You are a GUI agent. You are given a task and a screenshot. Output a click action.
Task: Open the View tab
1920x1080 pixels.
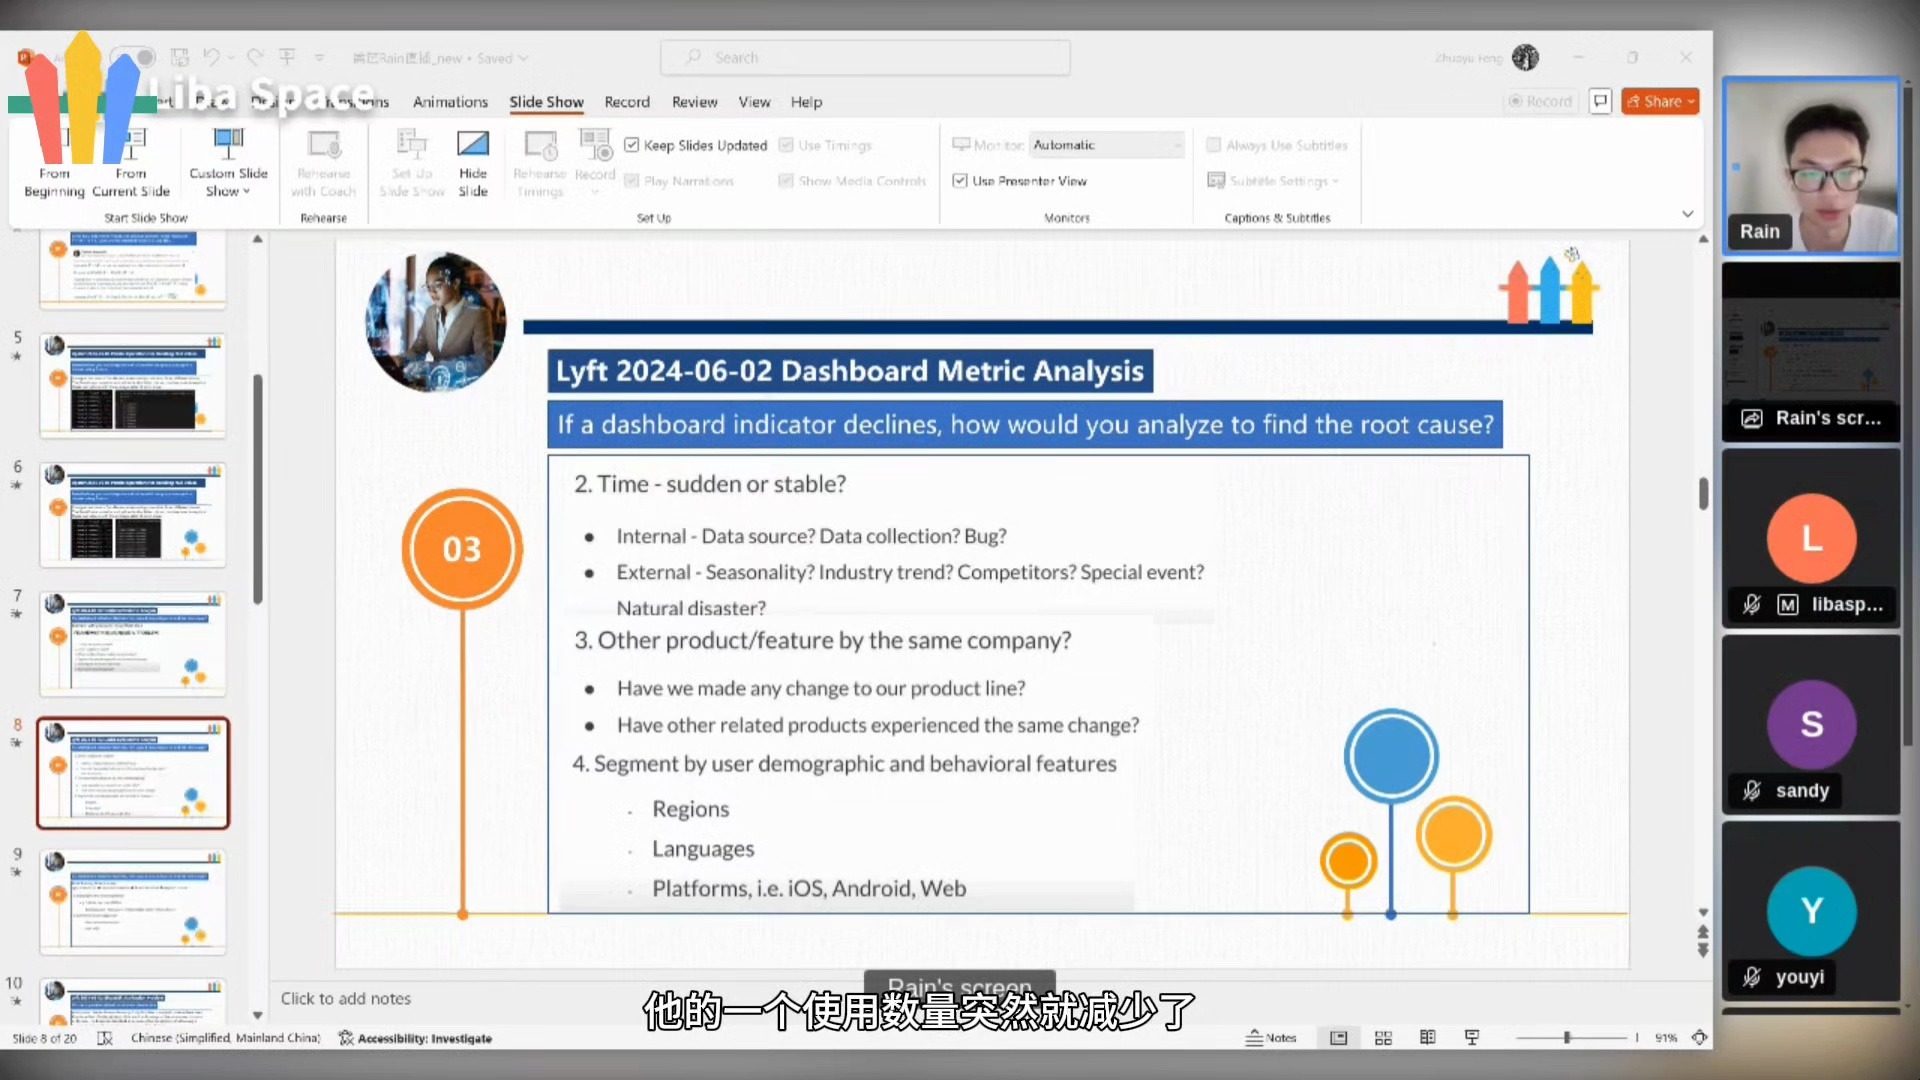click(754, 102)
